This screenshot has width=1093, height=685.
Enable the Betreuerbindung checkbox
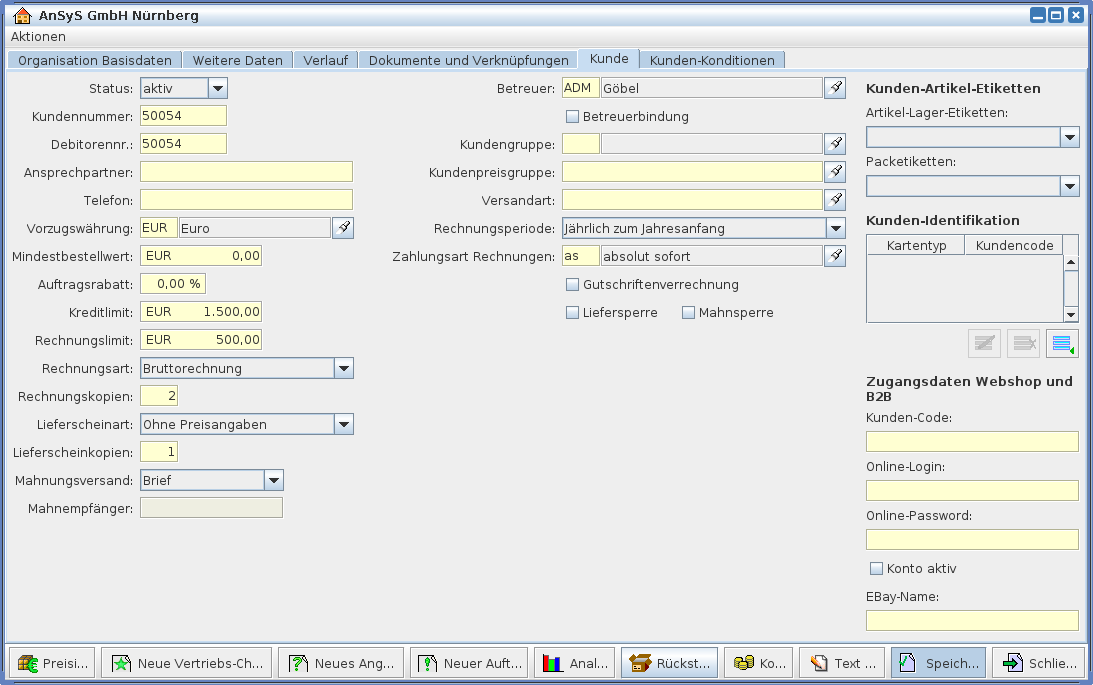pyautogui.click(x=573, y=116)
